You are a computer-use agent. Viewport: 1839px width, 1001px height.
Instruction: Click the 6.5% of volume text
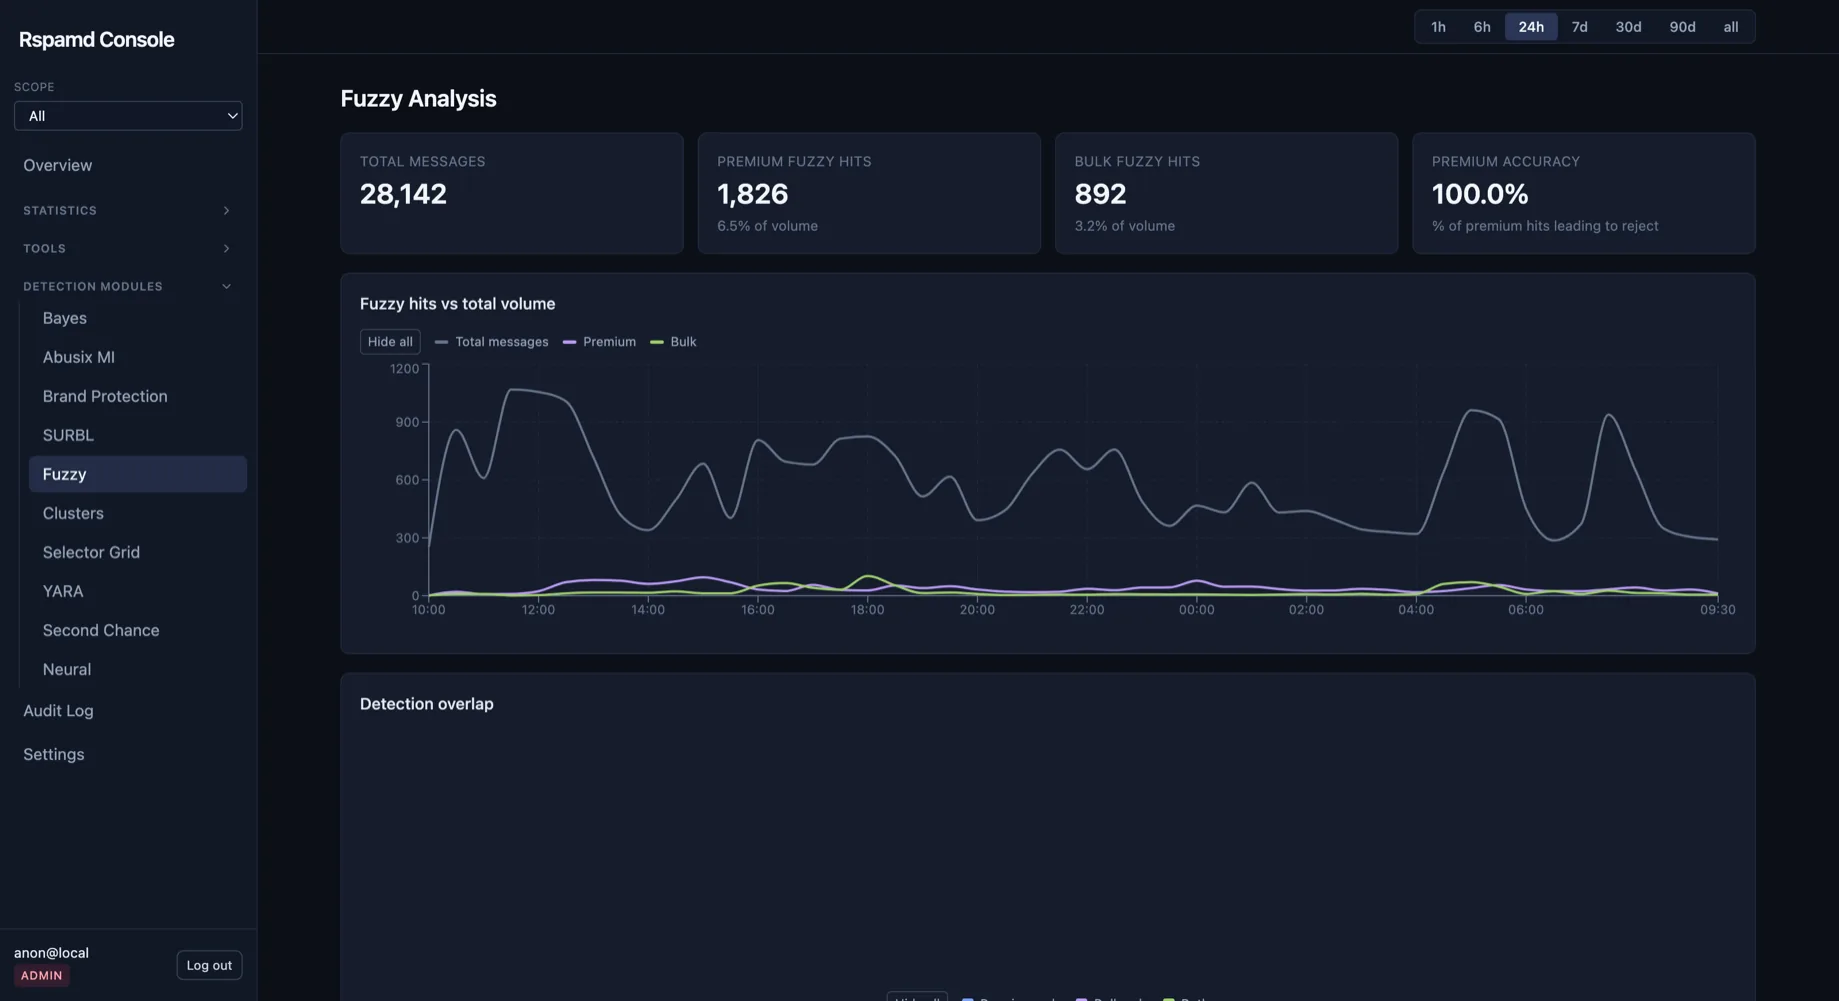click(x=768, y=226)
